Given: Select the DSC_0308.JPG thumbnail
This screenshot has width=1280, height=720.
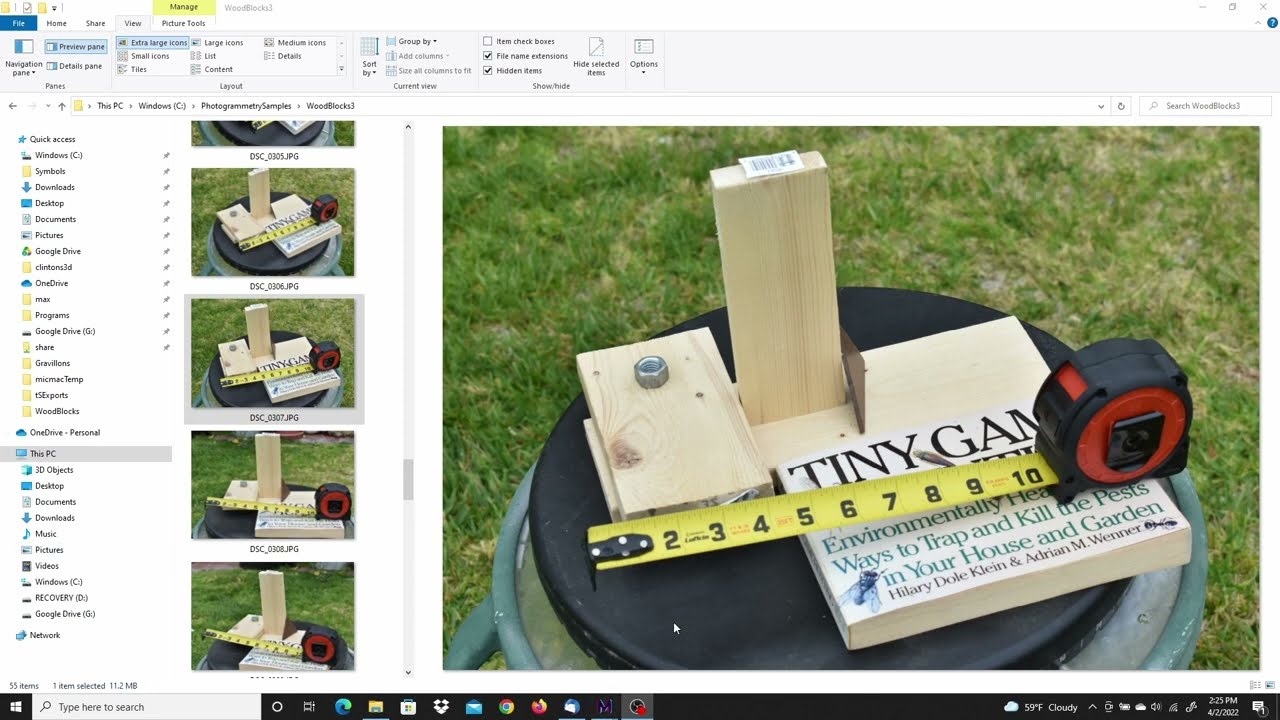Looking at the screenshot, I should pos(273,485).
